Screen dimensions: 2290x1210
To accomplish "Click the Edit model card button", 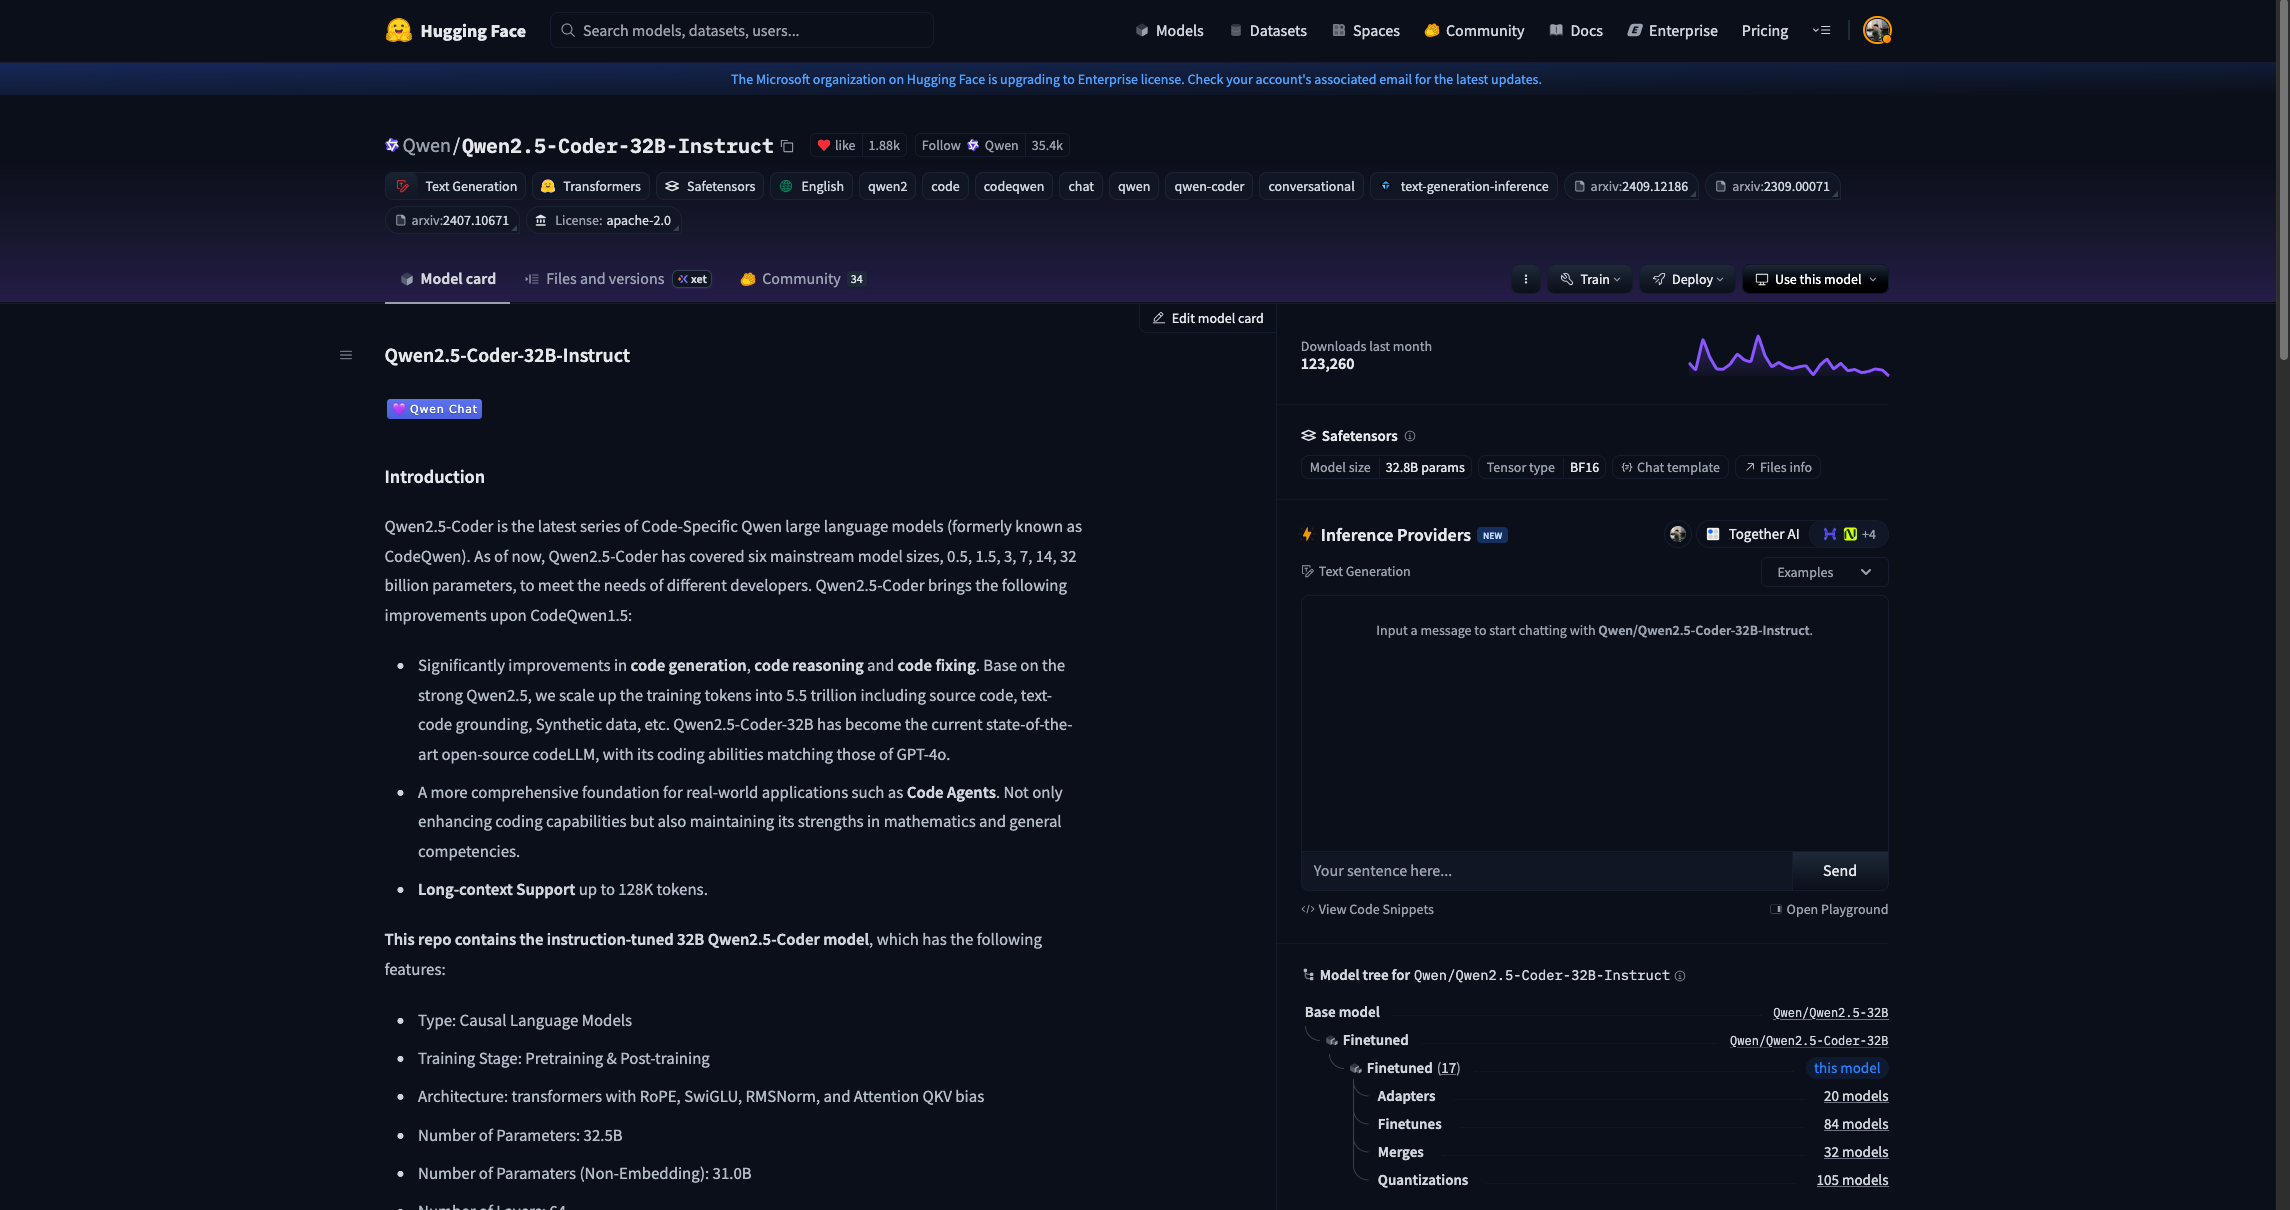I will 1207,318.
